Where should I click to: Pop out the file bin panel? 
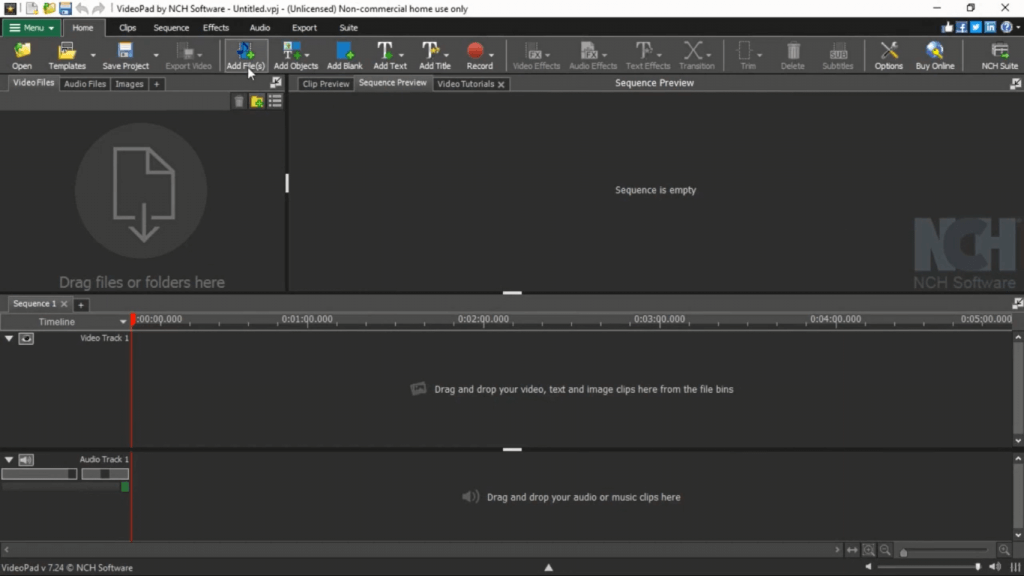(276, 82)
